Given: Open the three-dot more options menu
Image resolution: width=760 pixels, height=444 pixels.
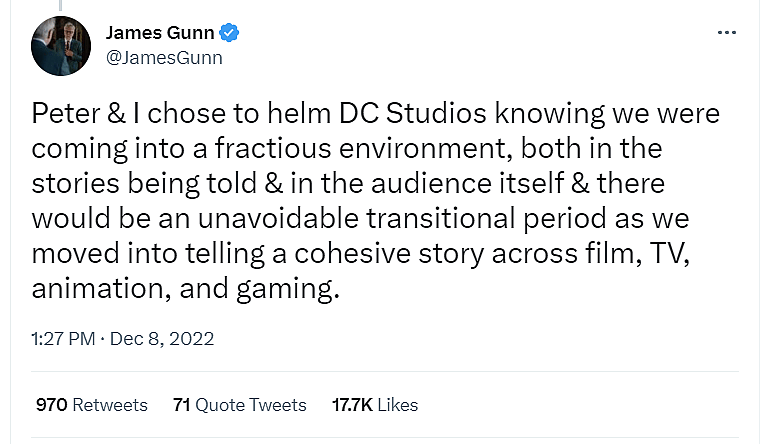Looking at the screenshot, I should (727, 33).
